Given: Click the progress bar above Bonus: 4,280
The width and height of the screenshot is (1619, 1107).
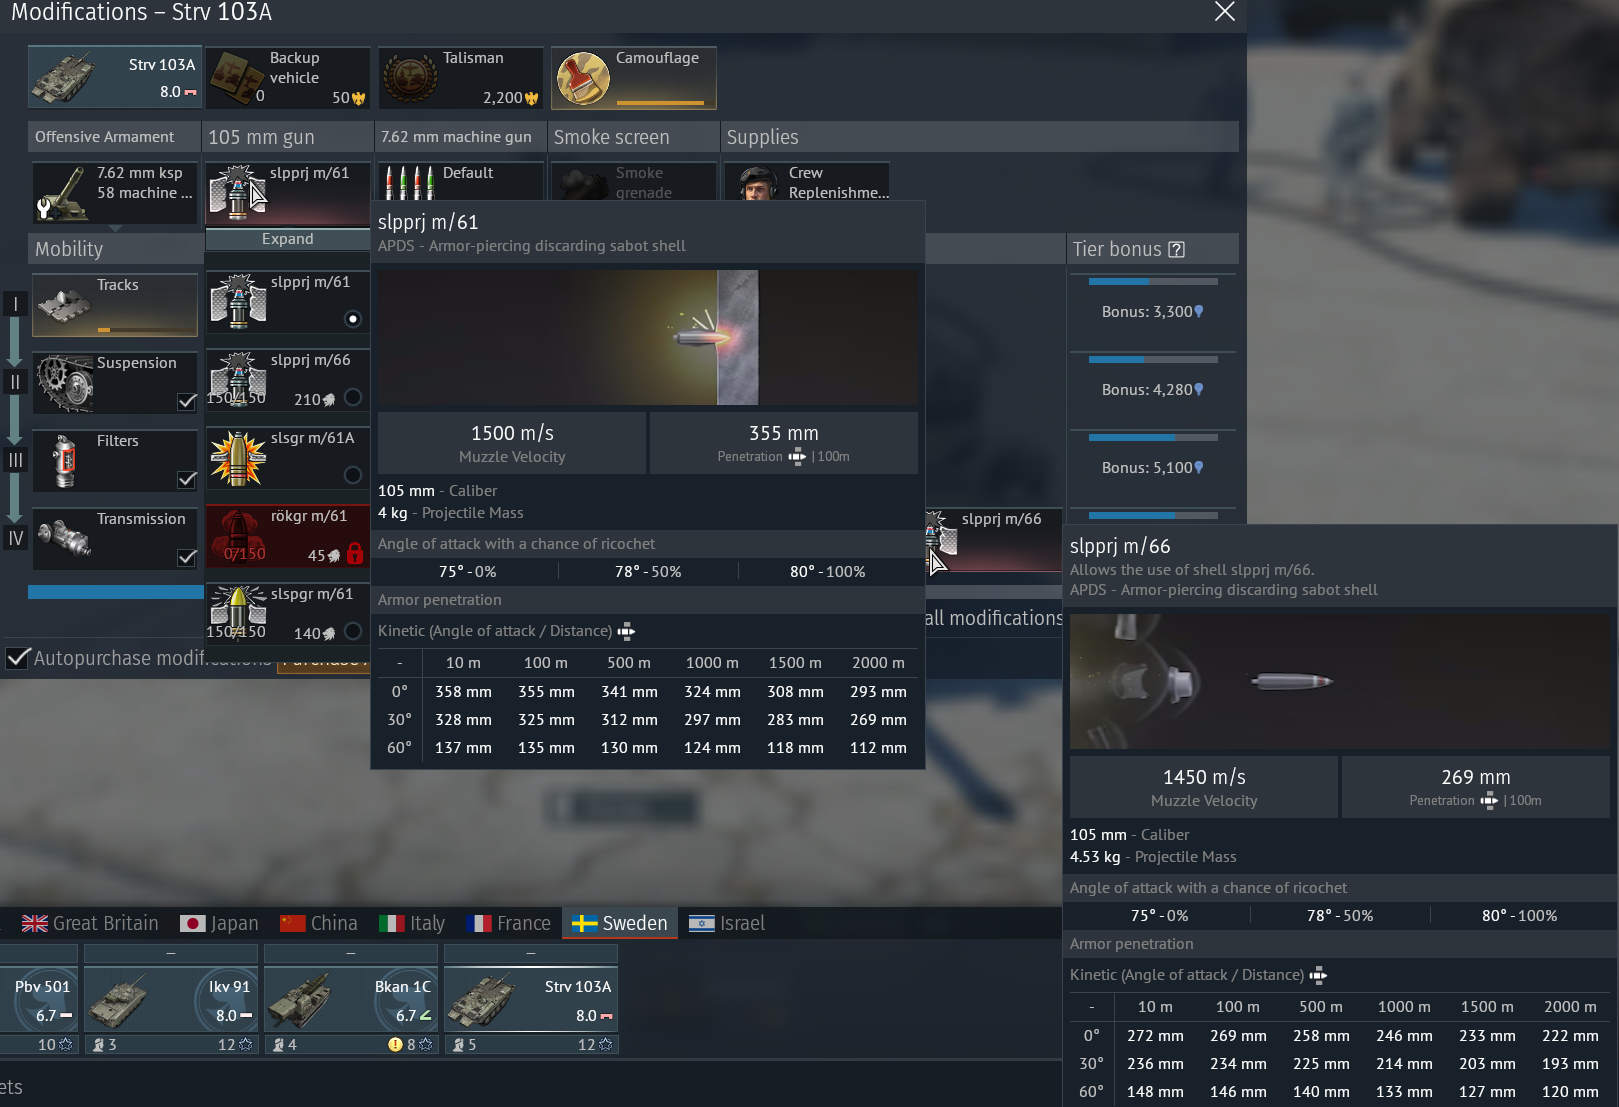Looking at the screenshot, I should click(x=1153, y=359).
